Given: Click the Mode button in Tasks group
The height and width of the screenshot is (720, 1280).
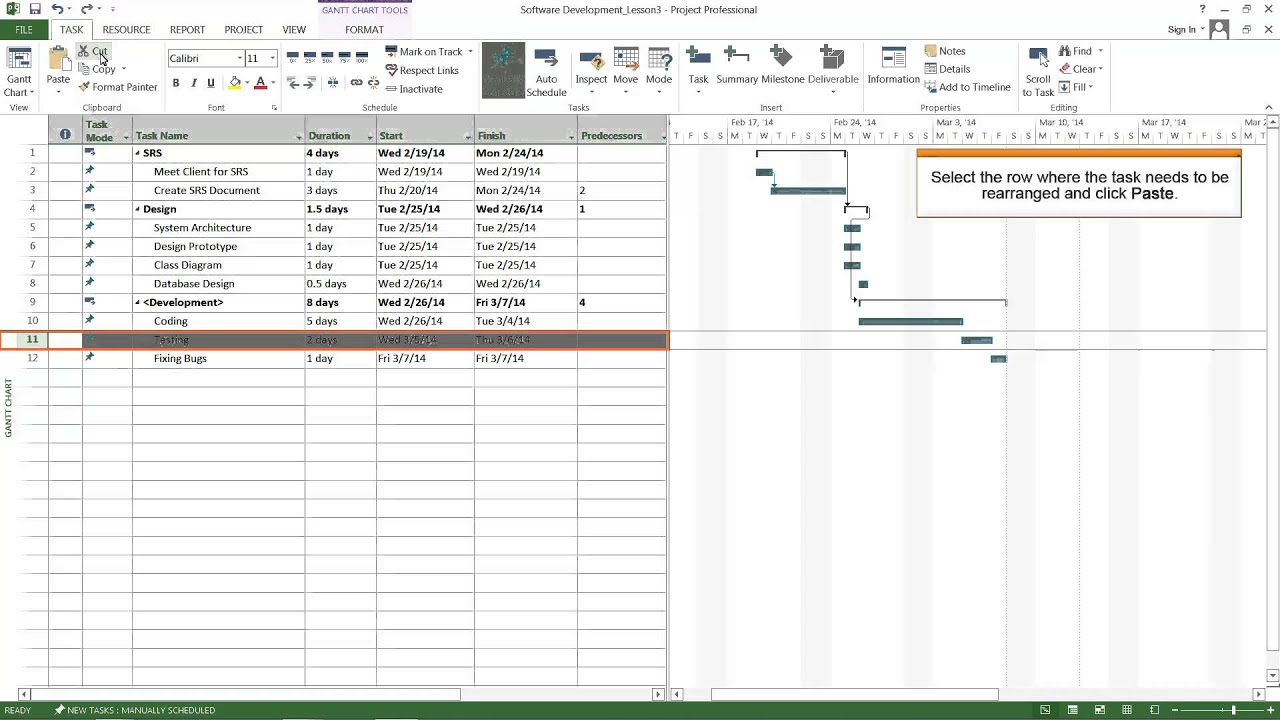Looking at the screenshot, I should tap(659, 71).
